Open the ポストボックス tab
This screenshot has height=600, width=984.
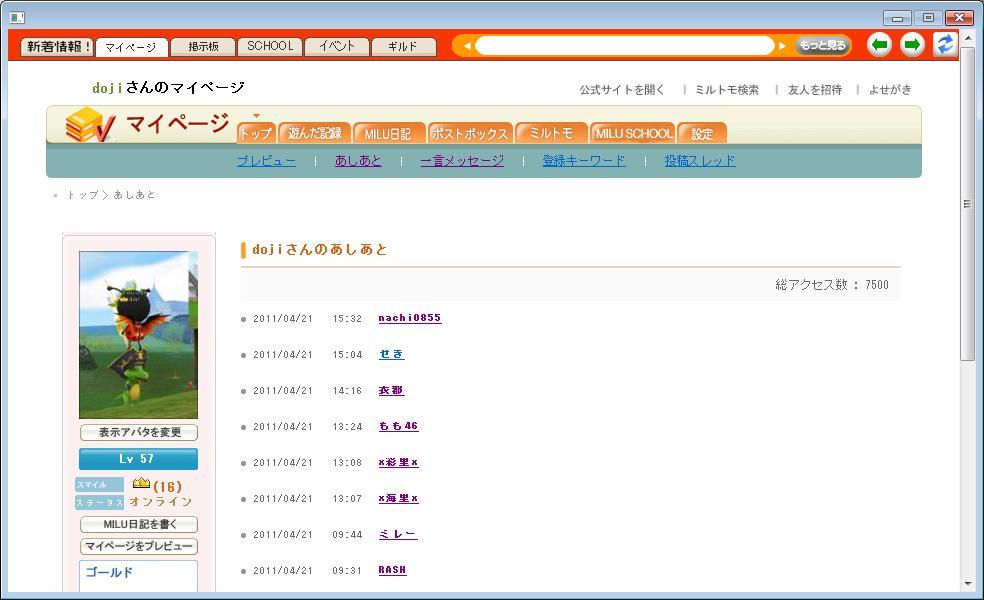pos(470,133)
